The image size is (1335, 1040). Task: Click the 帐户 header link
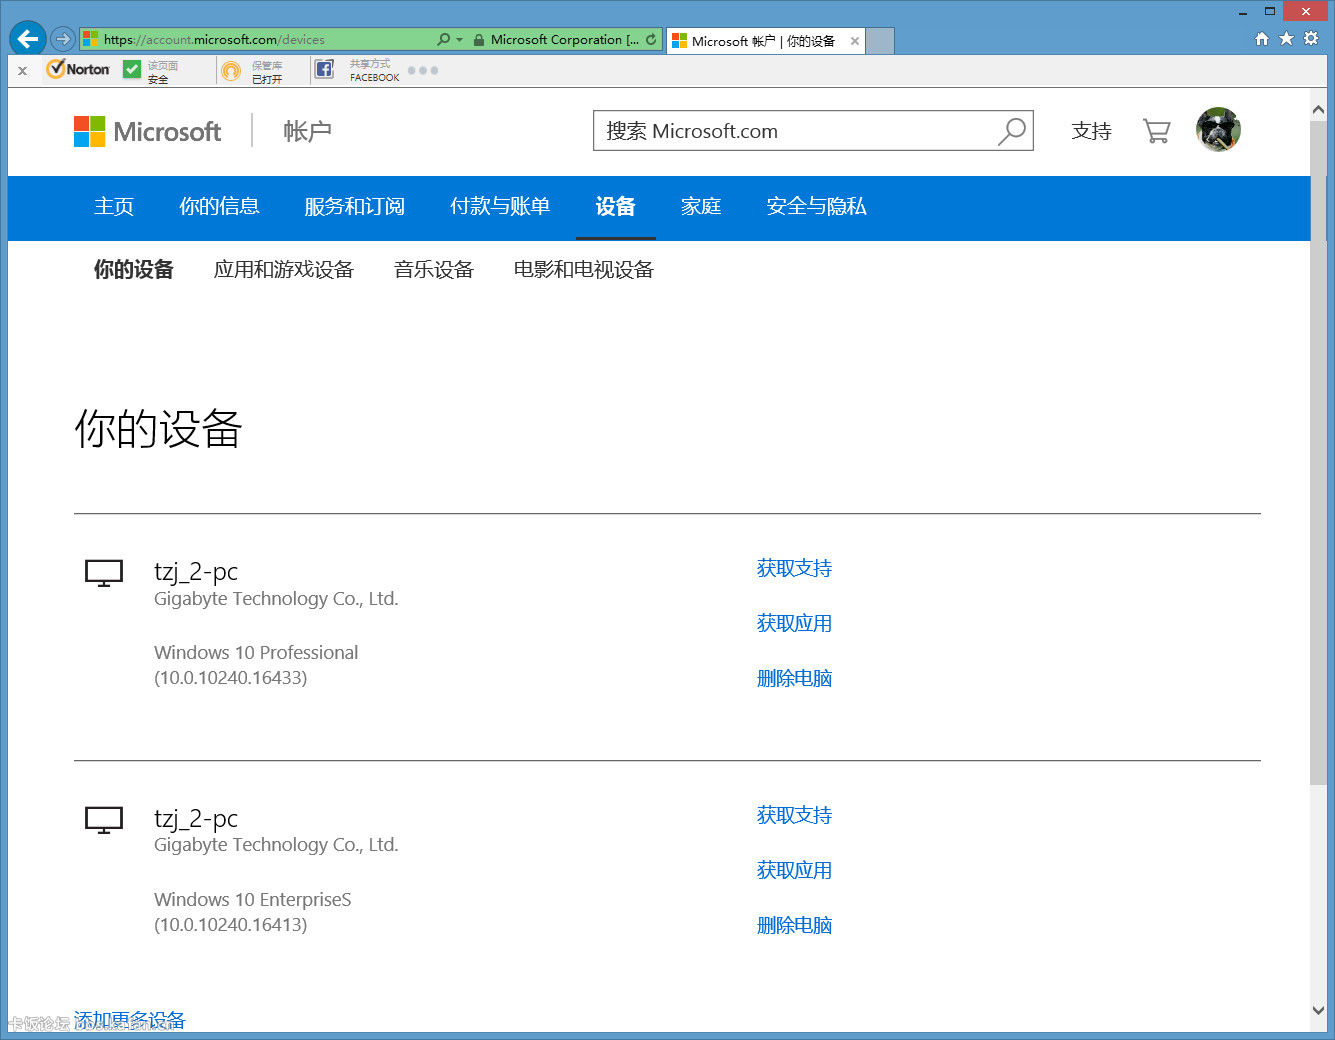(x=307, y=131)
